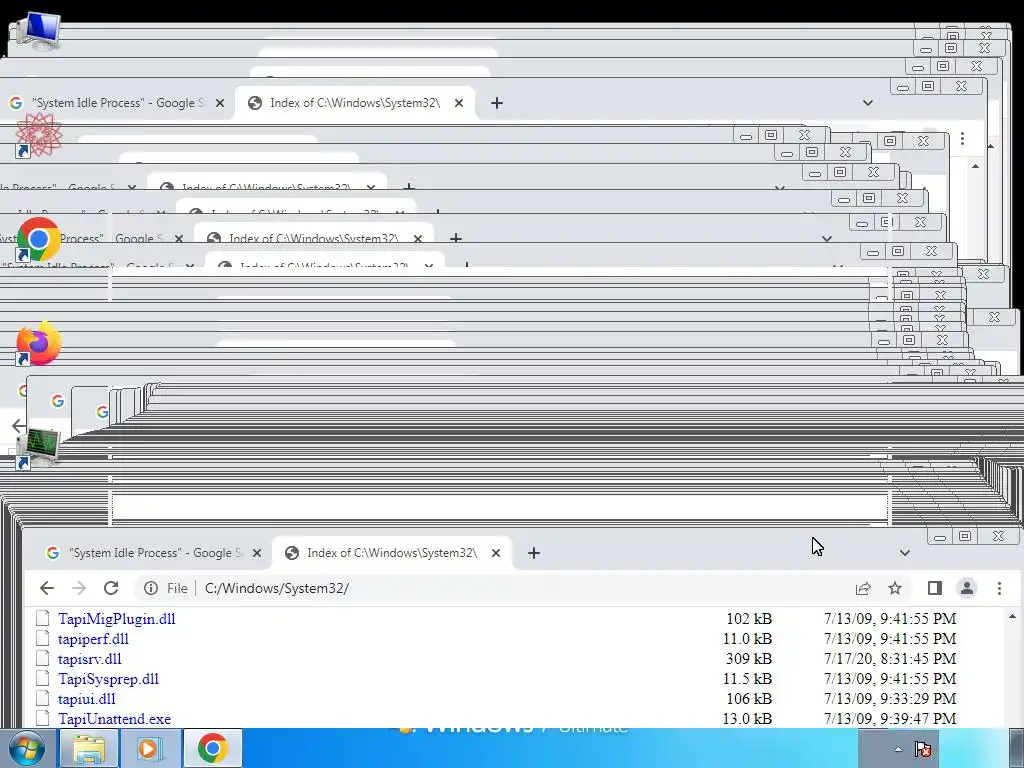The height and width of the screenshot is (768, 1024).
Task: Close Index of System32 tab in top background window
Action: tap(458, 103)
